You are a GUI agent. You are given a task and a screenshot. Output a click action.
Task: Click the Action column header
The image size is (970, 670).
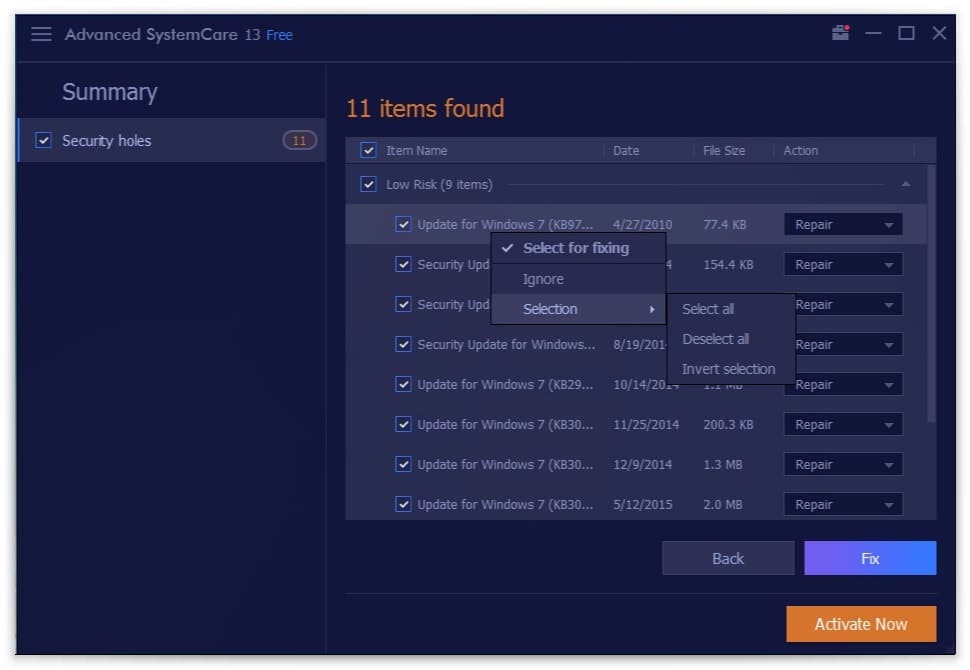click(x=800, y=150)
